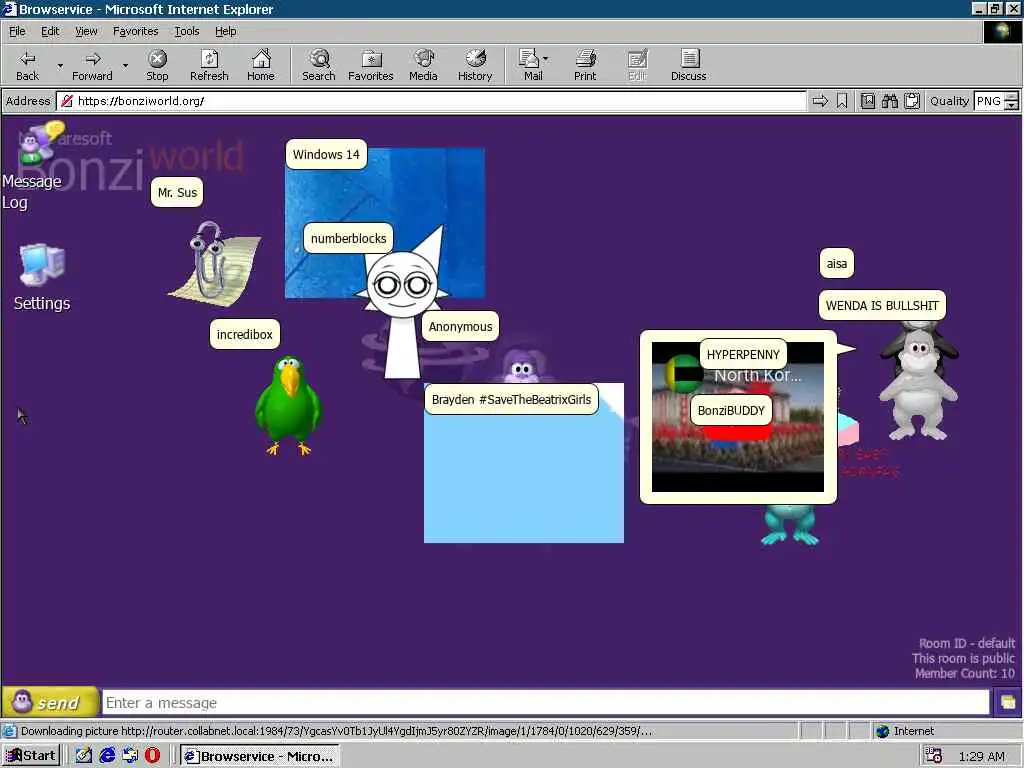This screenshot has height=768, width=1024.
Task: Open the Help menu
Action: point(225,31)
